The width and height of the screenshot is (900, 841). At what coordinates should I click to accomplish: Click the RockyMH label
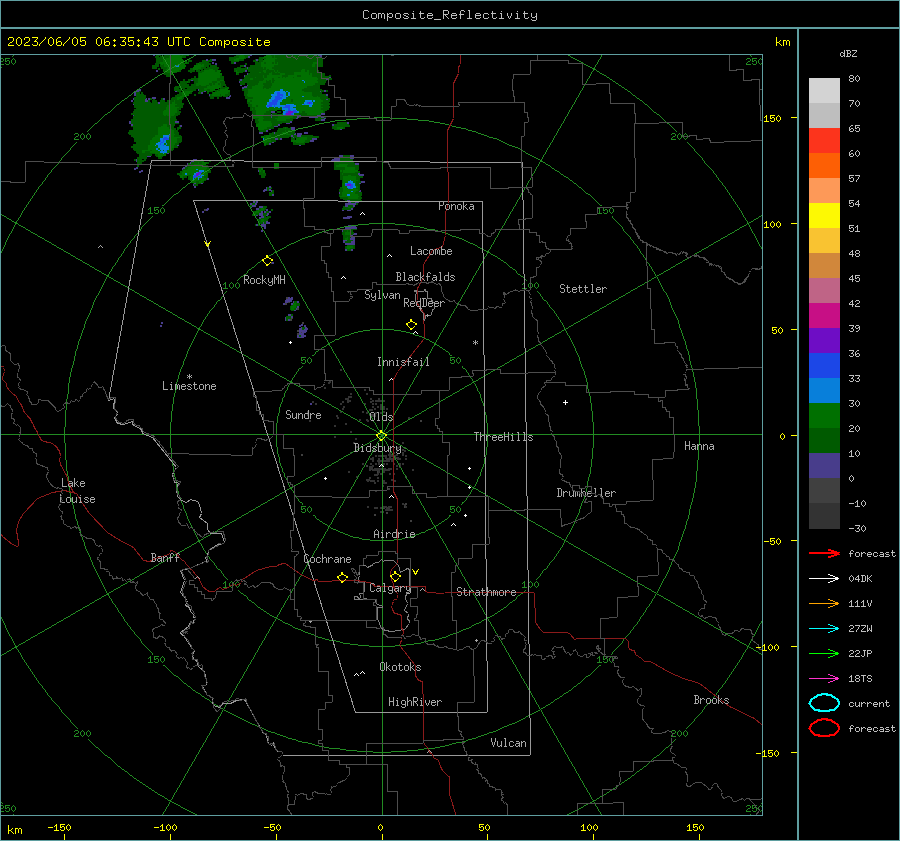tap(264, 280)
